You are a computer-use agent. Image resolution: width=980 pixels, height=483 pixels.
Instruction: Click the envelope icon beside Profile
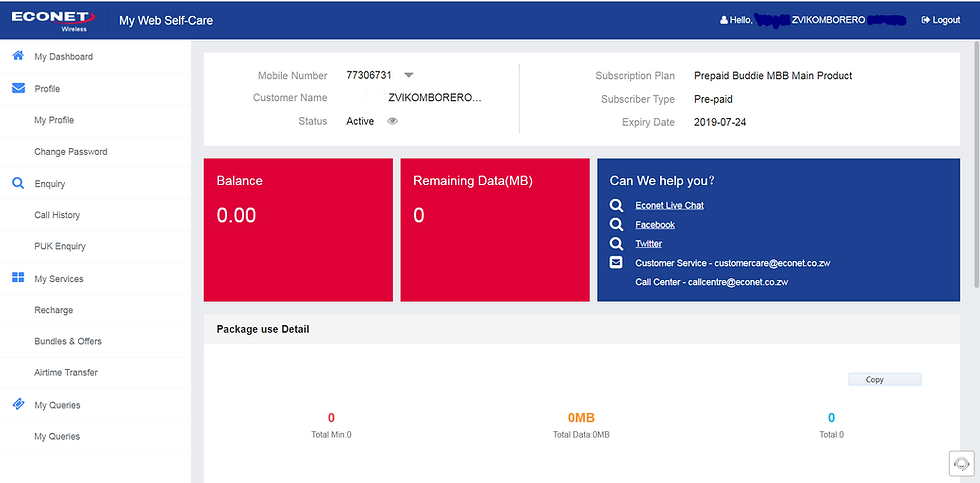(x=18, y=89)
